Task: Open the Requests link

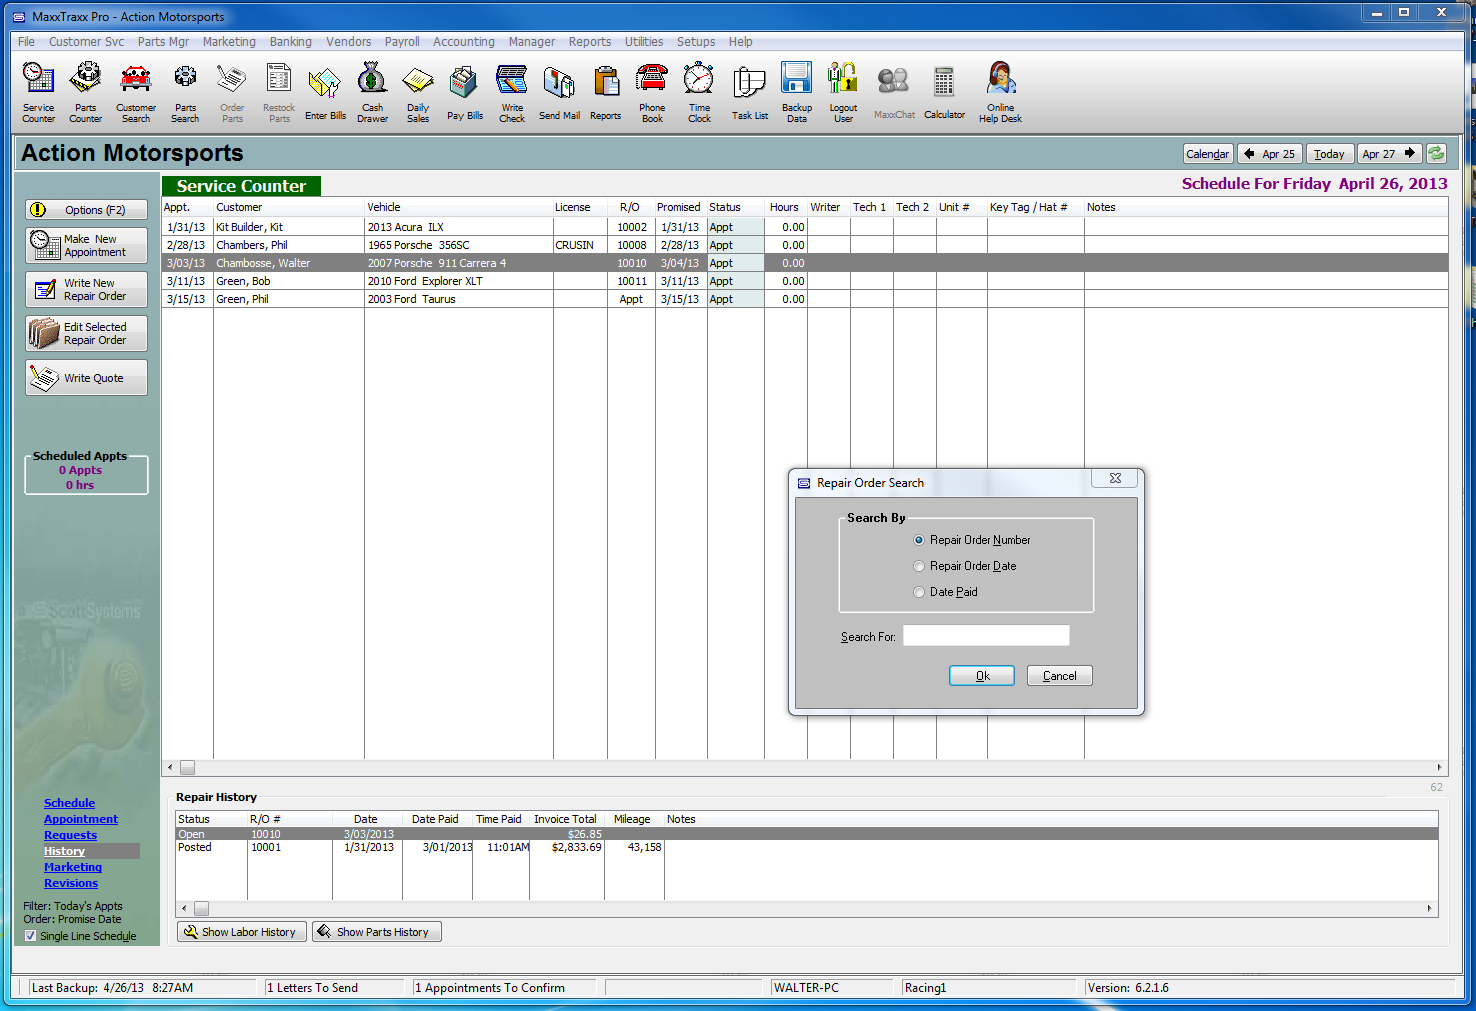Action: point(70,835)
